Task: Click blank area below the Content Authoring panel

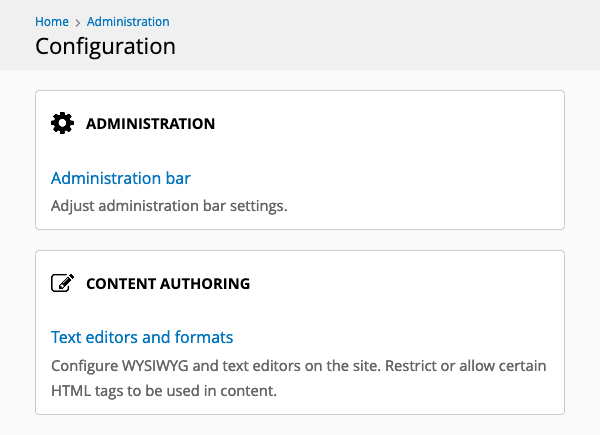Action: (300, 425)
